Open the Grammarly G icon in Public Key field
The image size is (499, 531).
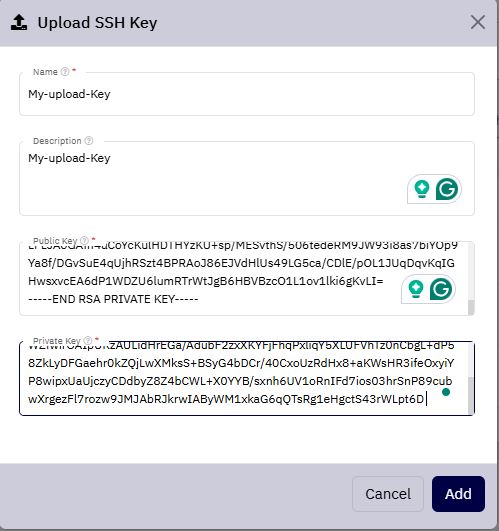[x=441, y=289]
